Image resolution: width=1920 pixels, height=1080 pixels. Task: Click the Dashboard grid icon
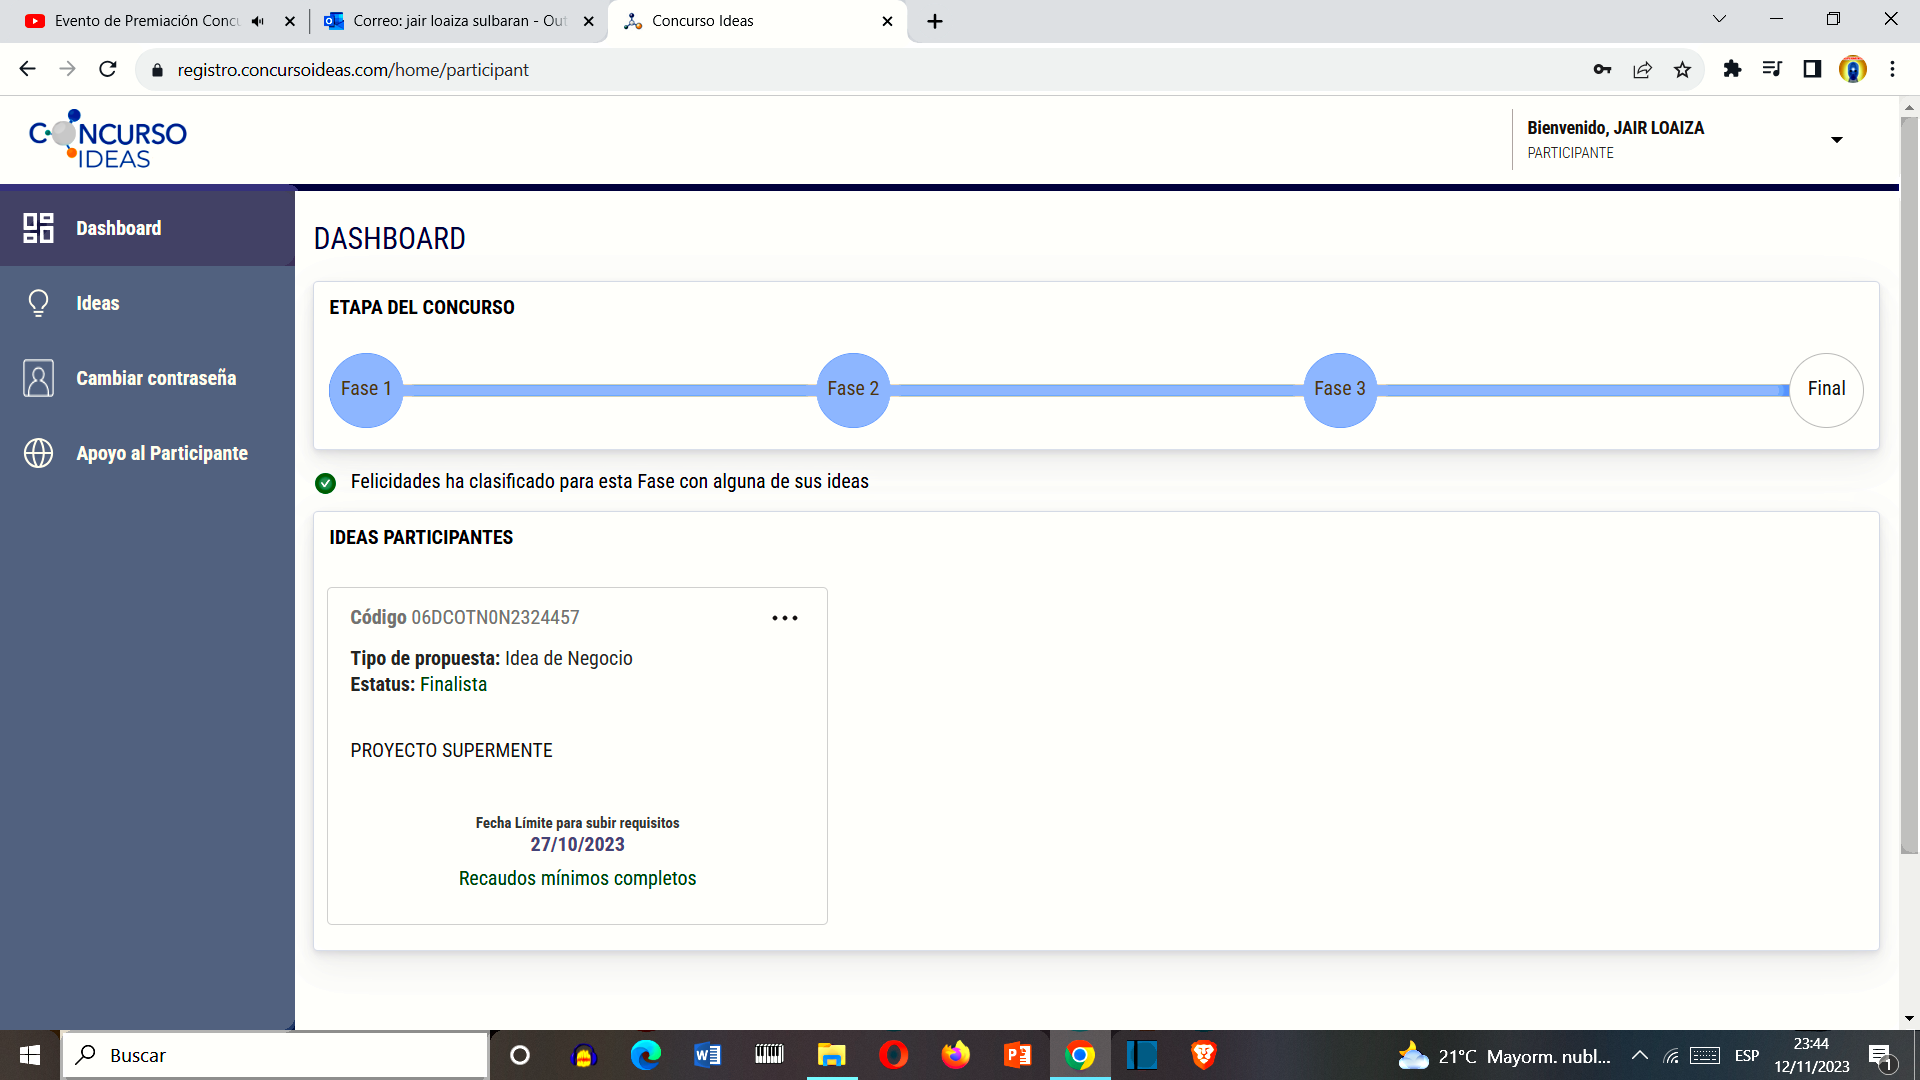[x=38, y=228]
